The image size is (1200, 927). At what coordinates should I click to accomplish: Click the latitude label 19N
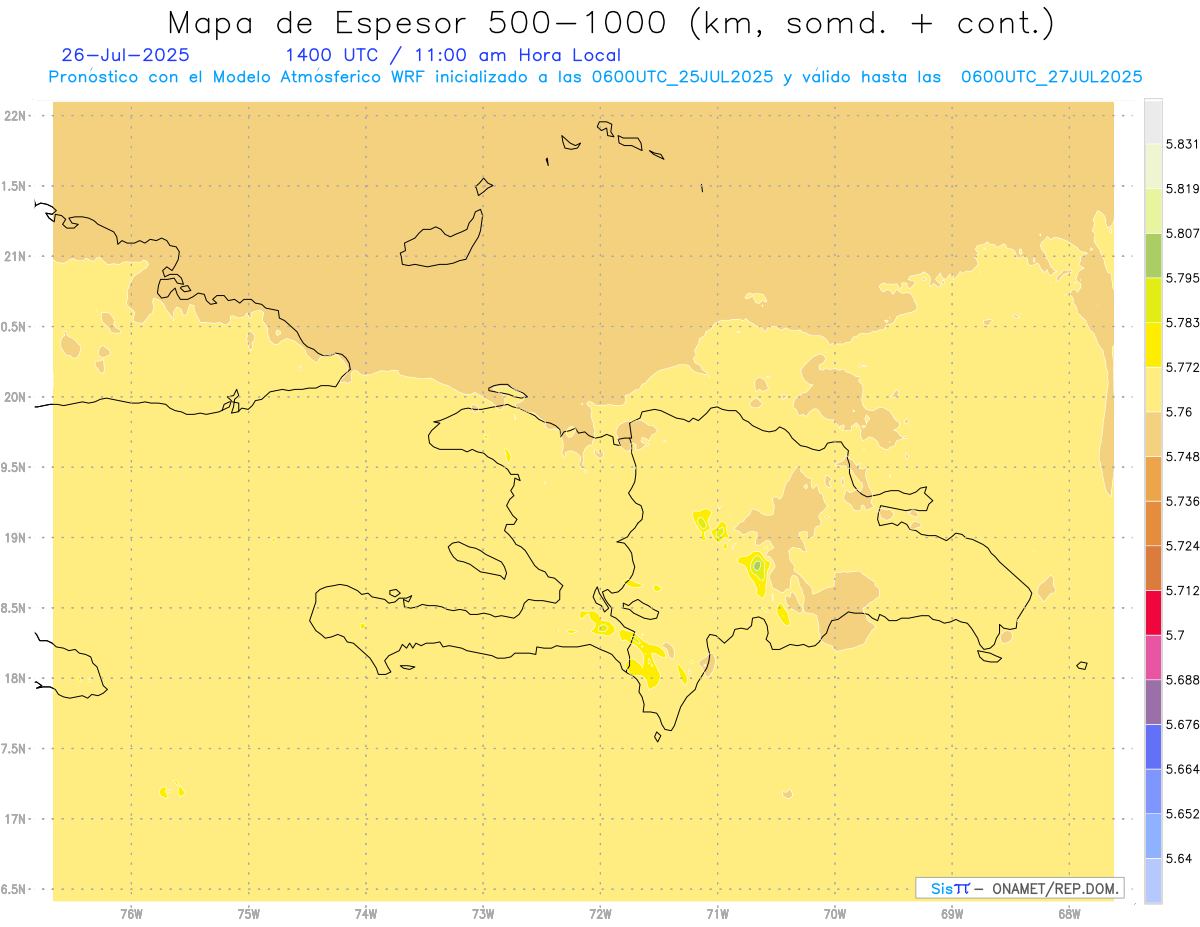tap(15, 537)
